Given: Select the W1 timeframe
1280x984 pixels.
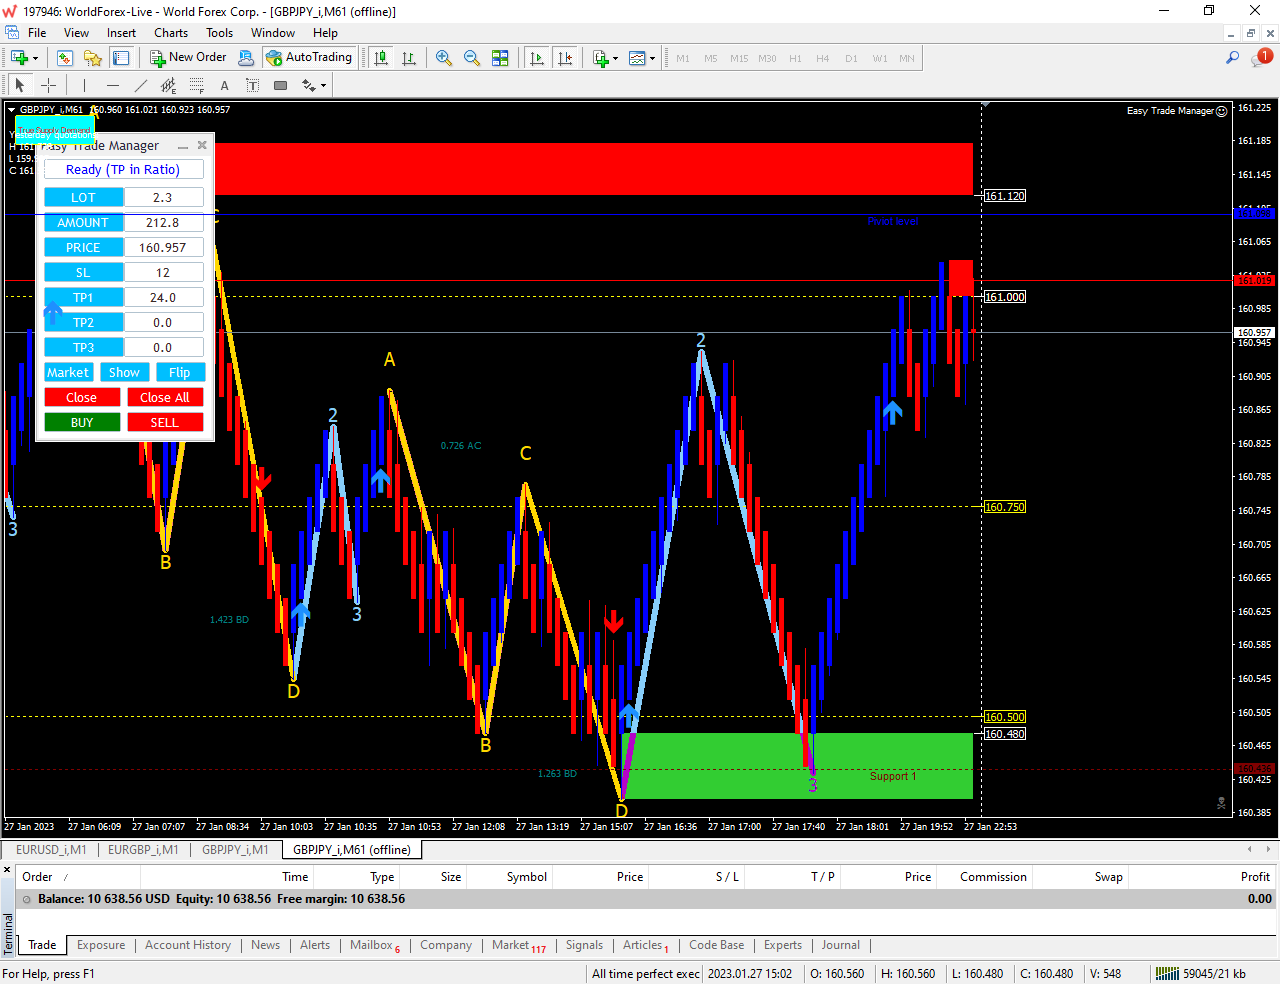Looking at the screenshot, I should click(x=879, y=58).
